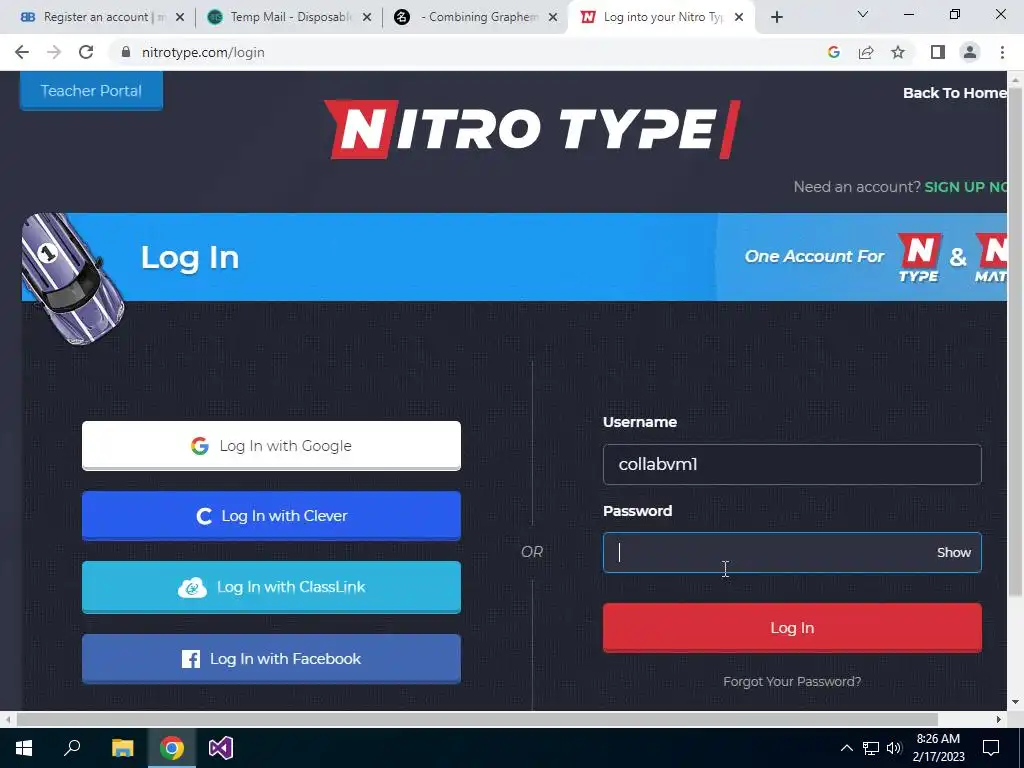Click the share page icon
Screen dimensions: 1024x768
point(866,52)
